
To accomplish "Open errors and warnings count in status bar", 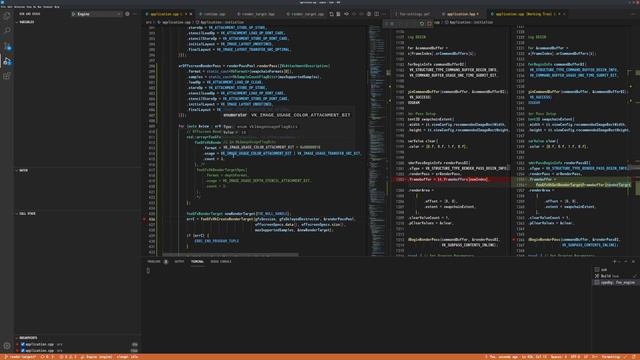I will click(x=67, y=357).
